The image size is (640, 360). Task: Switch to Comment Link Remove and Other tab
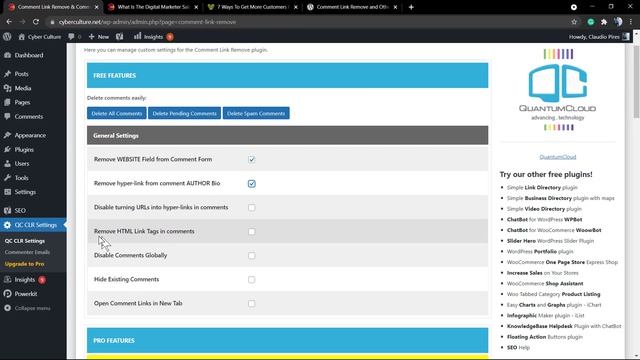(352, 7)
